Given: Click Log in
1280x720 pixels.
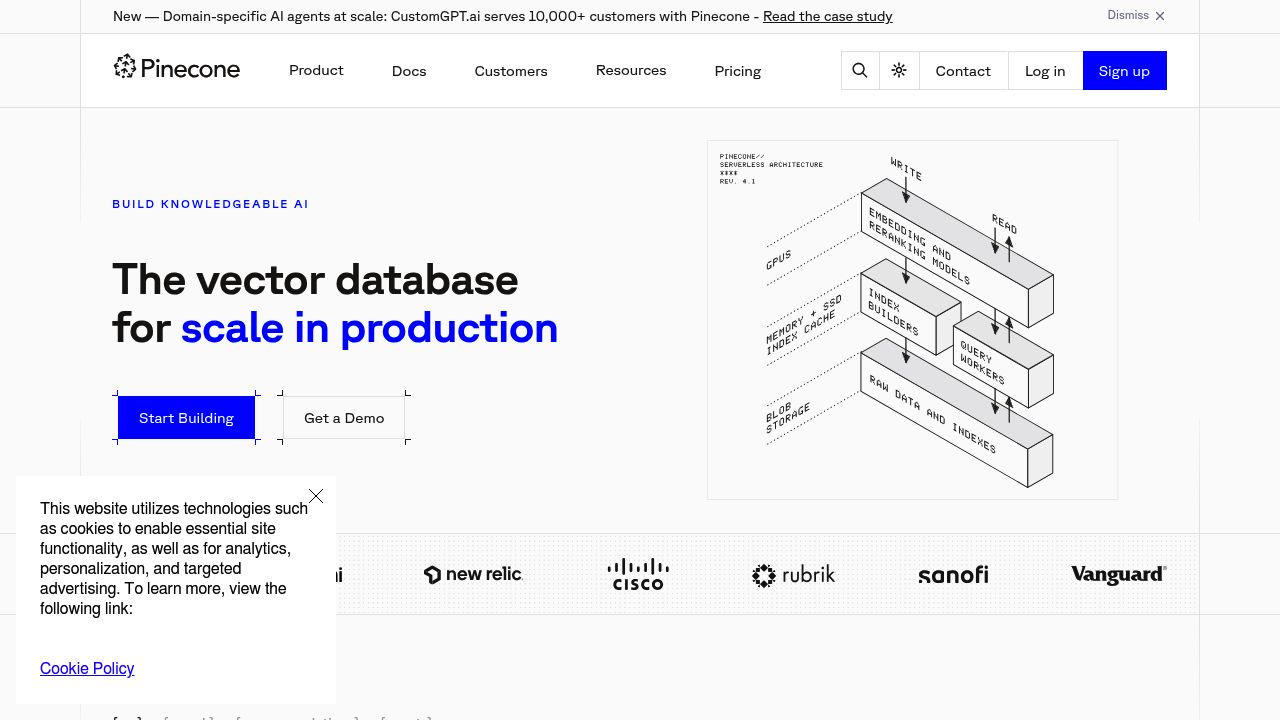Looking at the screenshot, I should 1045,70.
